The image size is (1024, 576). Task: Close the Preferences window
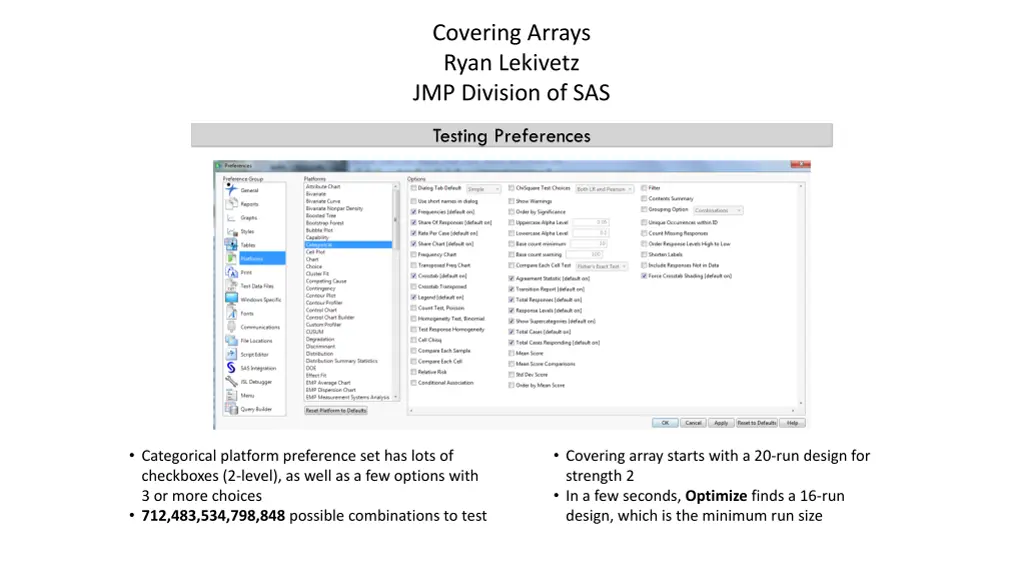(x=800, y=165)
